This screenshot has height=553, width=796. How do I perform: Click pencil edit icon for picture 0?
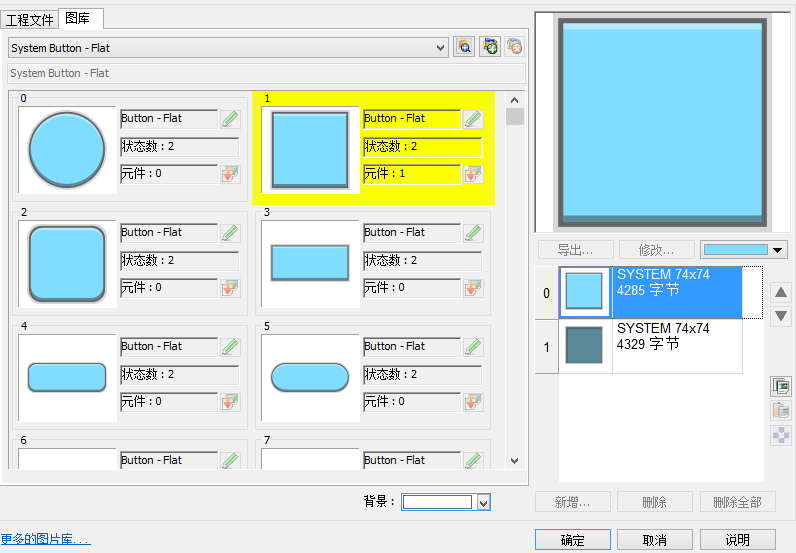click(230, 119)
